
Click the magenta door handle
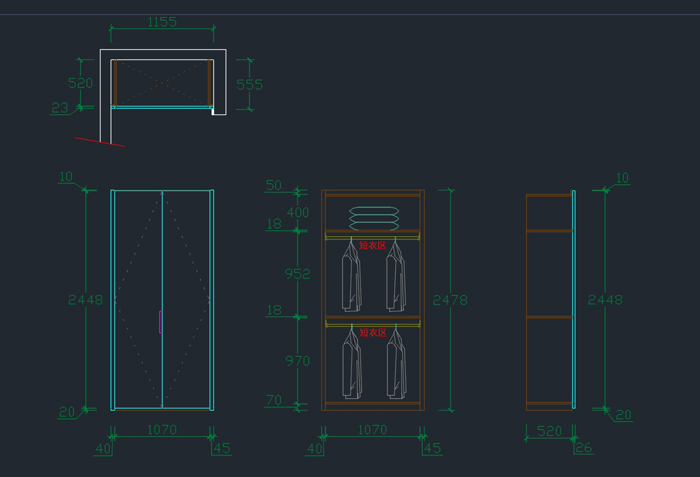[160, 321]
